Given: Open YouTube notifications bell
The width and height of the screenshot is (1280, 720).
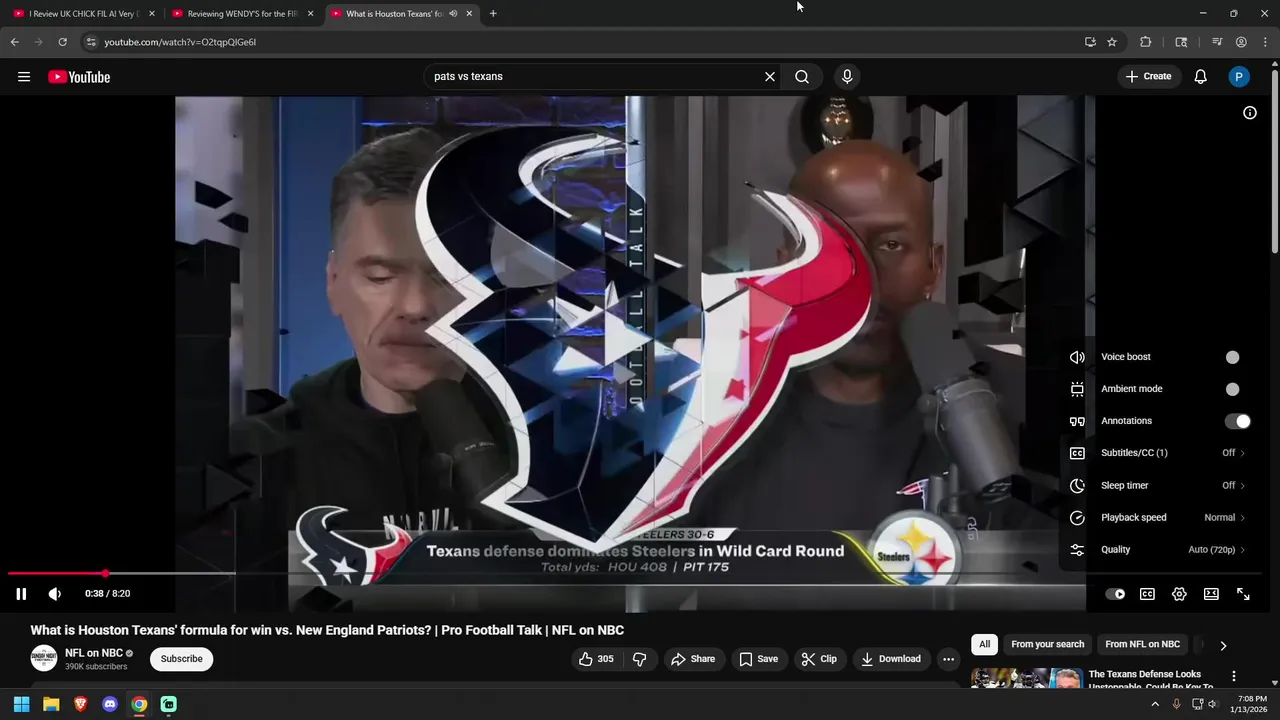Looking at the screenshot, I should coord(1201,76).
